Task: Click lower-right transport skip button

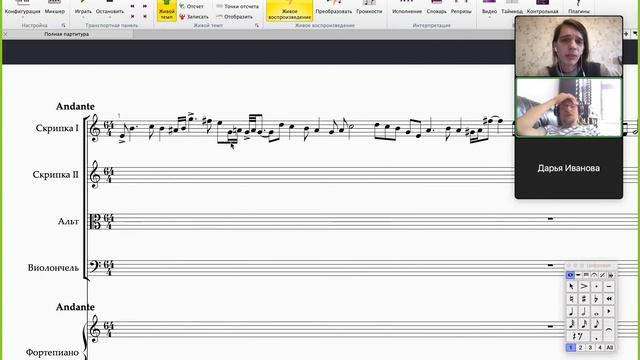Action: [x=145, y=16]
